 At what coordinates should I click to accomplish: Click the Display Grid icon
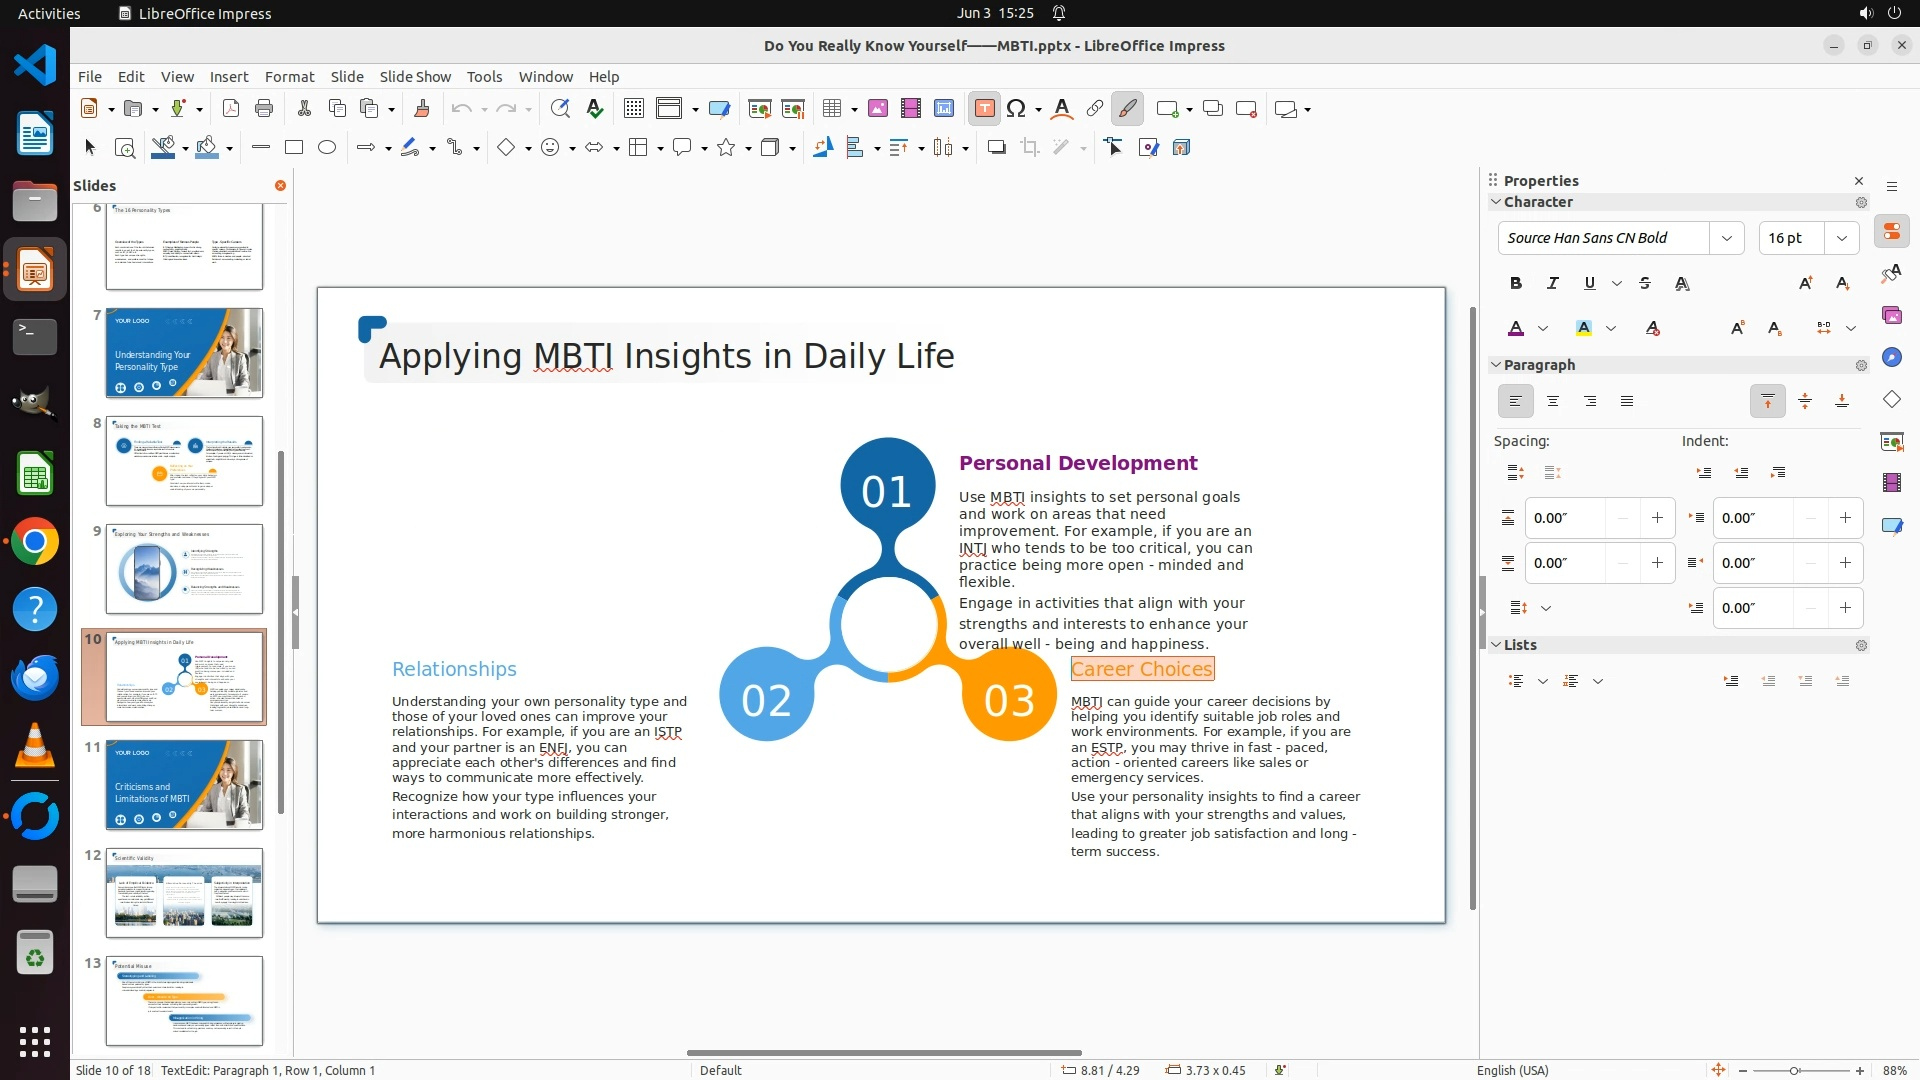633,109
